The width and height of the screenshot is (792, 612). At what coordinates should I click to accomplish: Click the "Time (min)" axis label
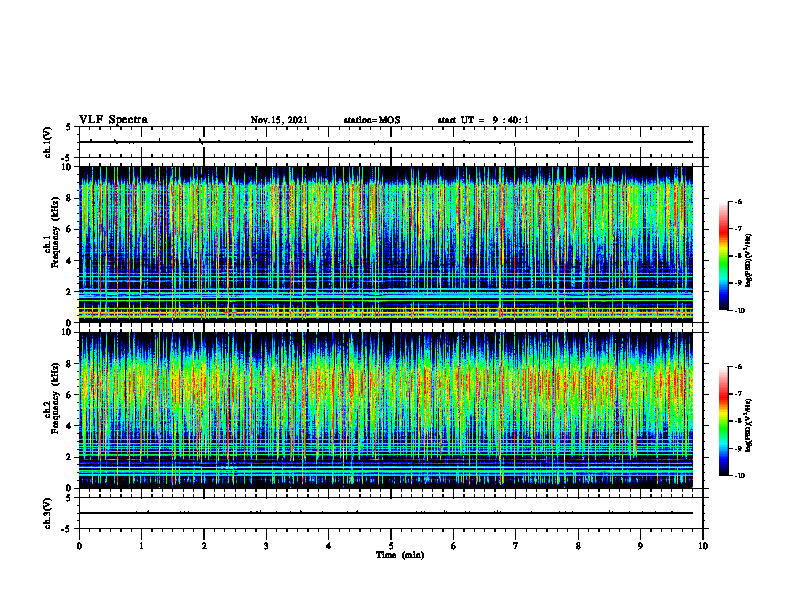(x=400, y=555)
